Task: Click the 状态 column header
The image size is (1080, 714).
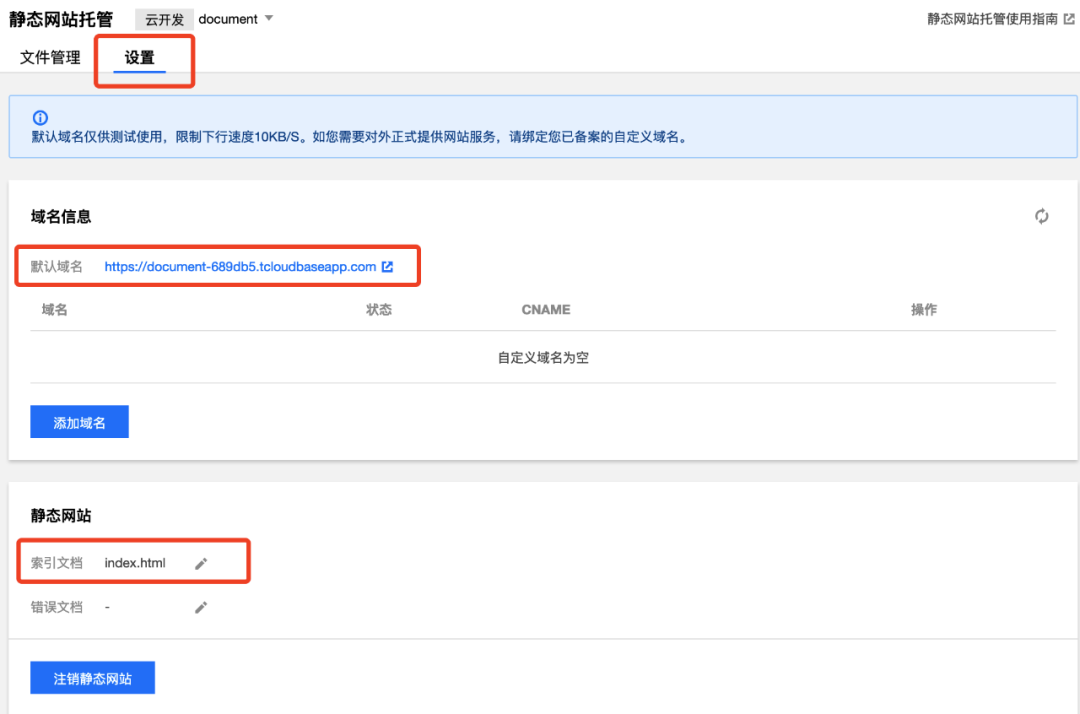Action: [x=379, y=310]
